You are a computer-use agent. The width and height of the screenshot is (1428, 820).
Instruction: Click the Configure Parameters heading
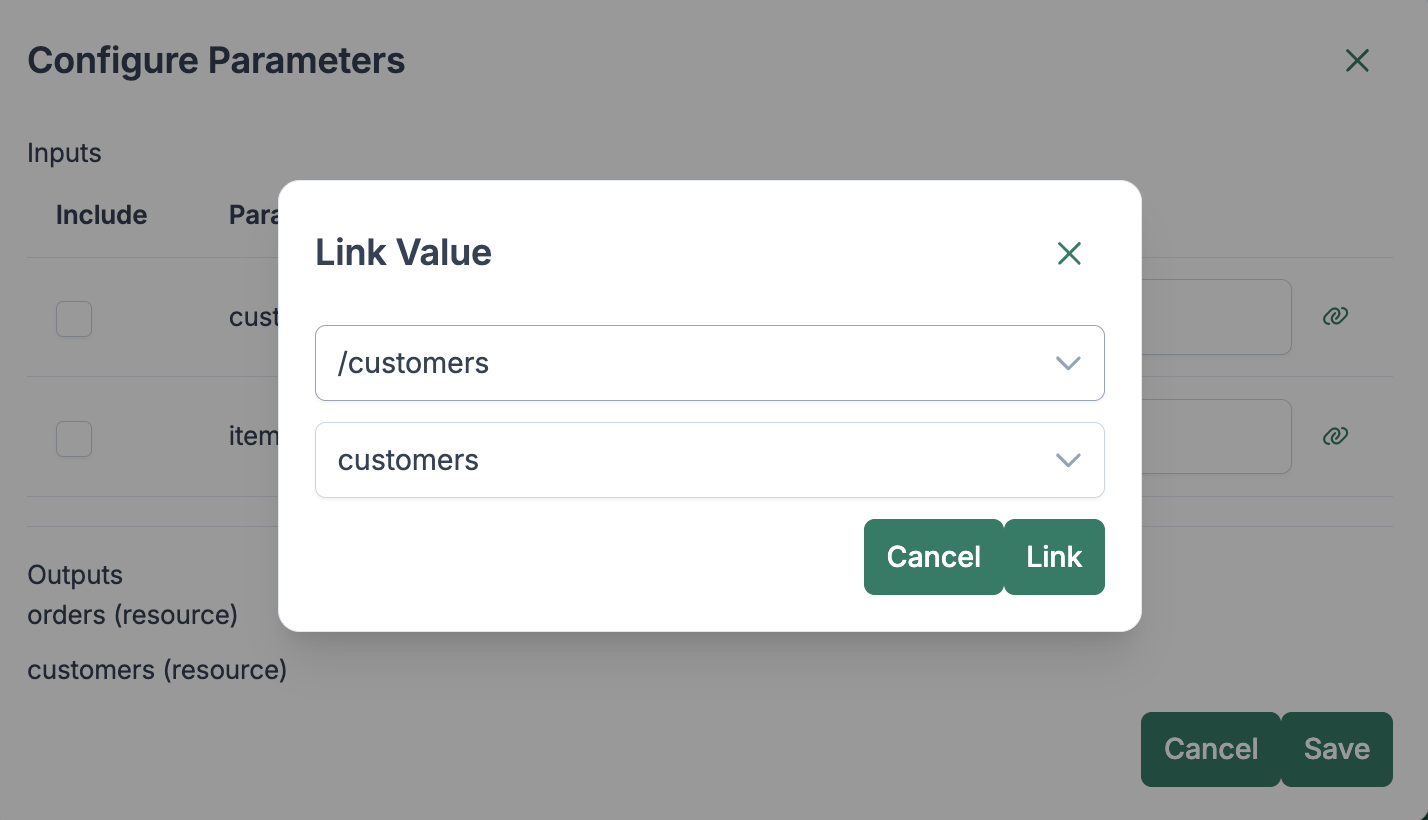click(216, 61)
